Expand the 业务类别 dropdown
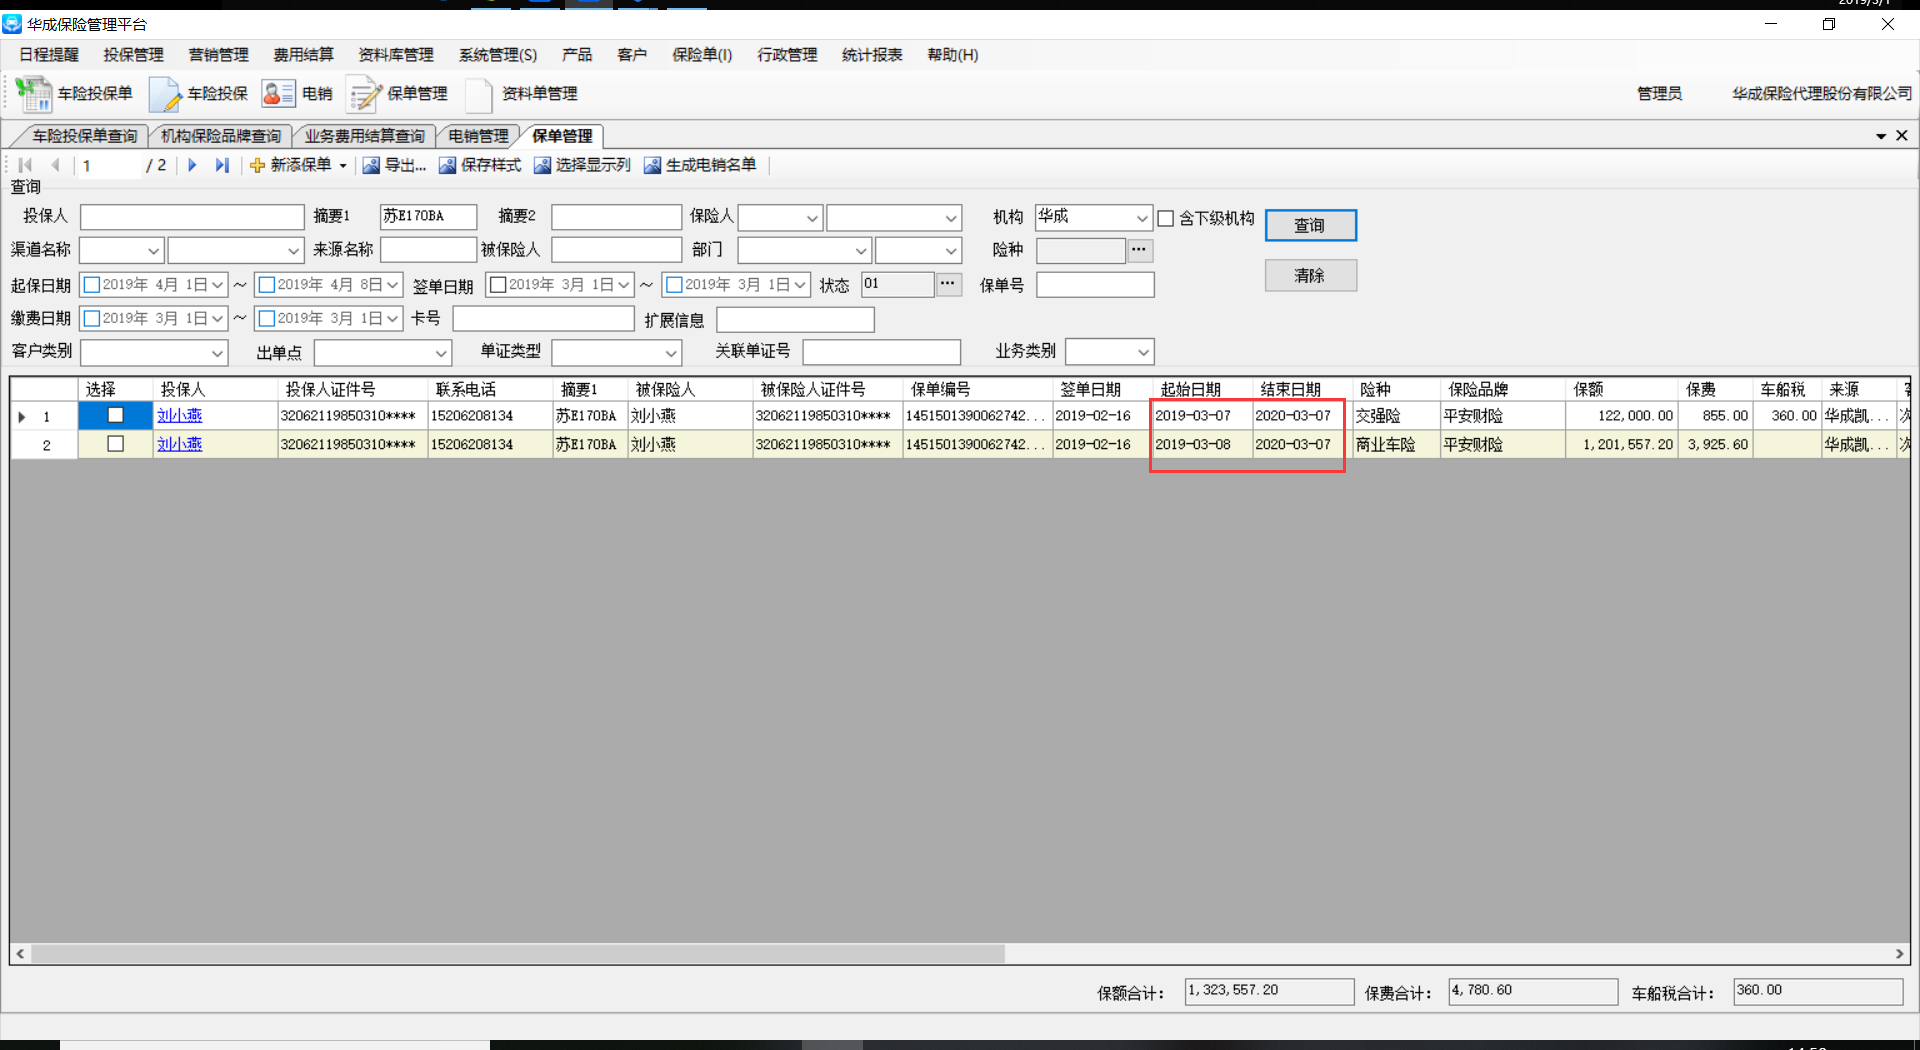The image size is (1920, 1050). (1143, 352)
